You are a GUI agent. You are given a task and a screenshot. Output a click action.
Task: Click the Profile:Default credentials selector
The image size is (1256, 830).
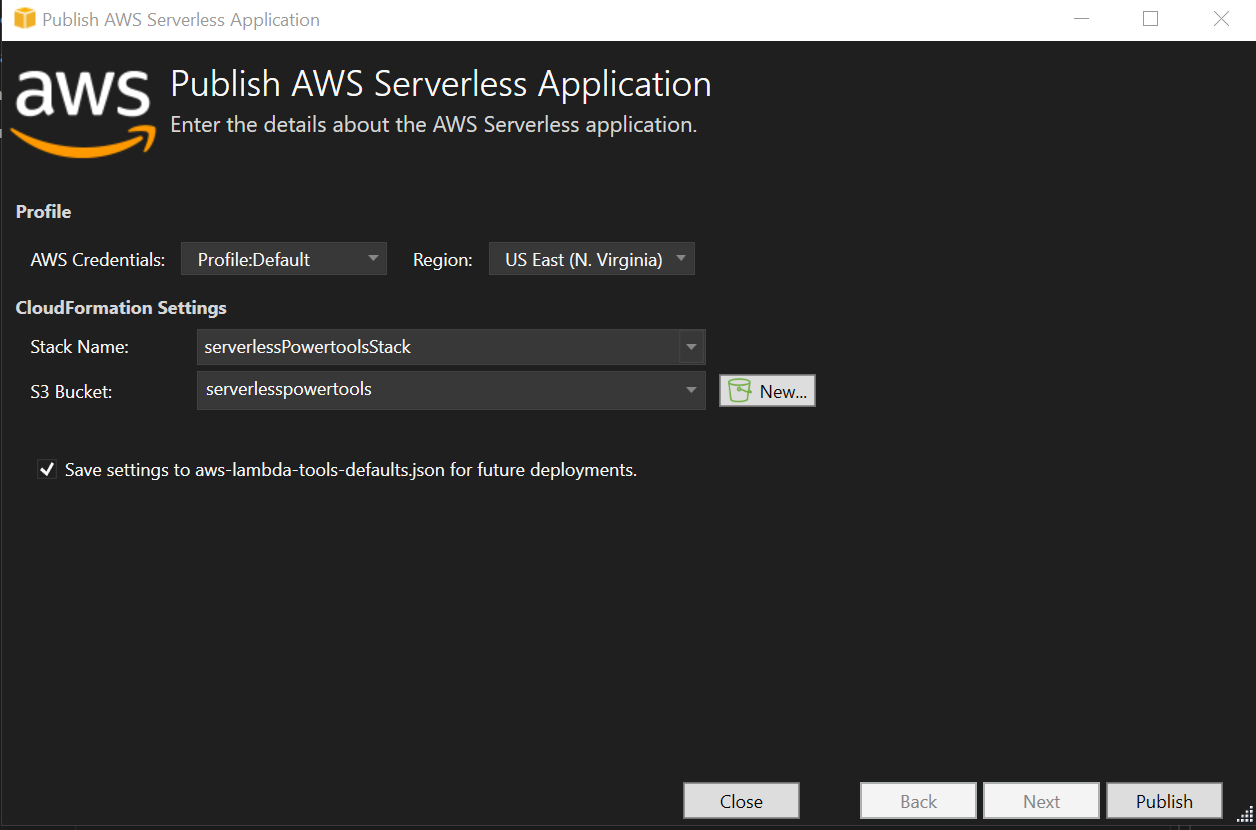[x=284, y=258]
